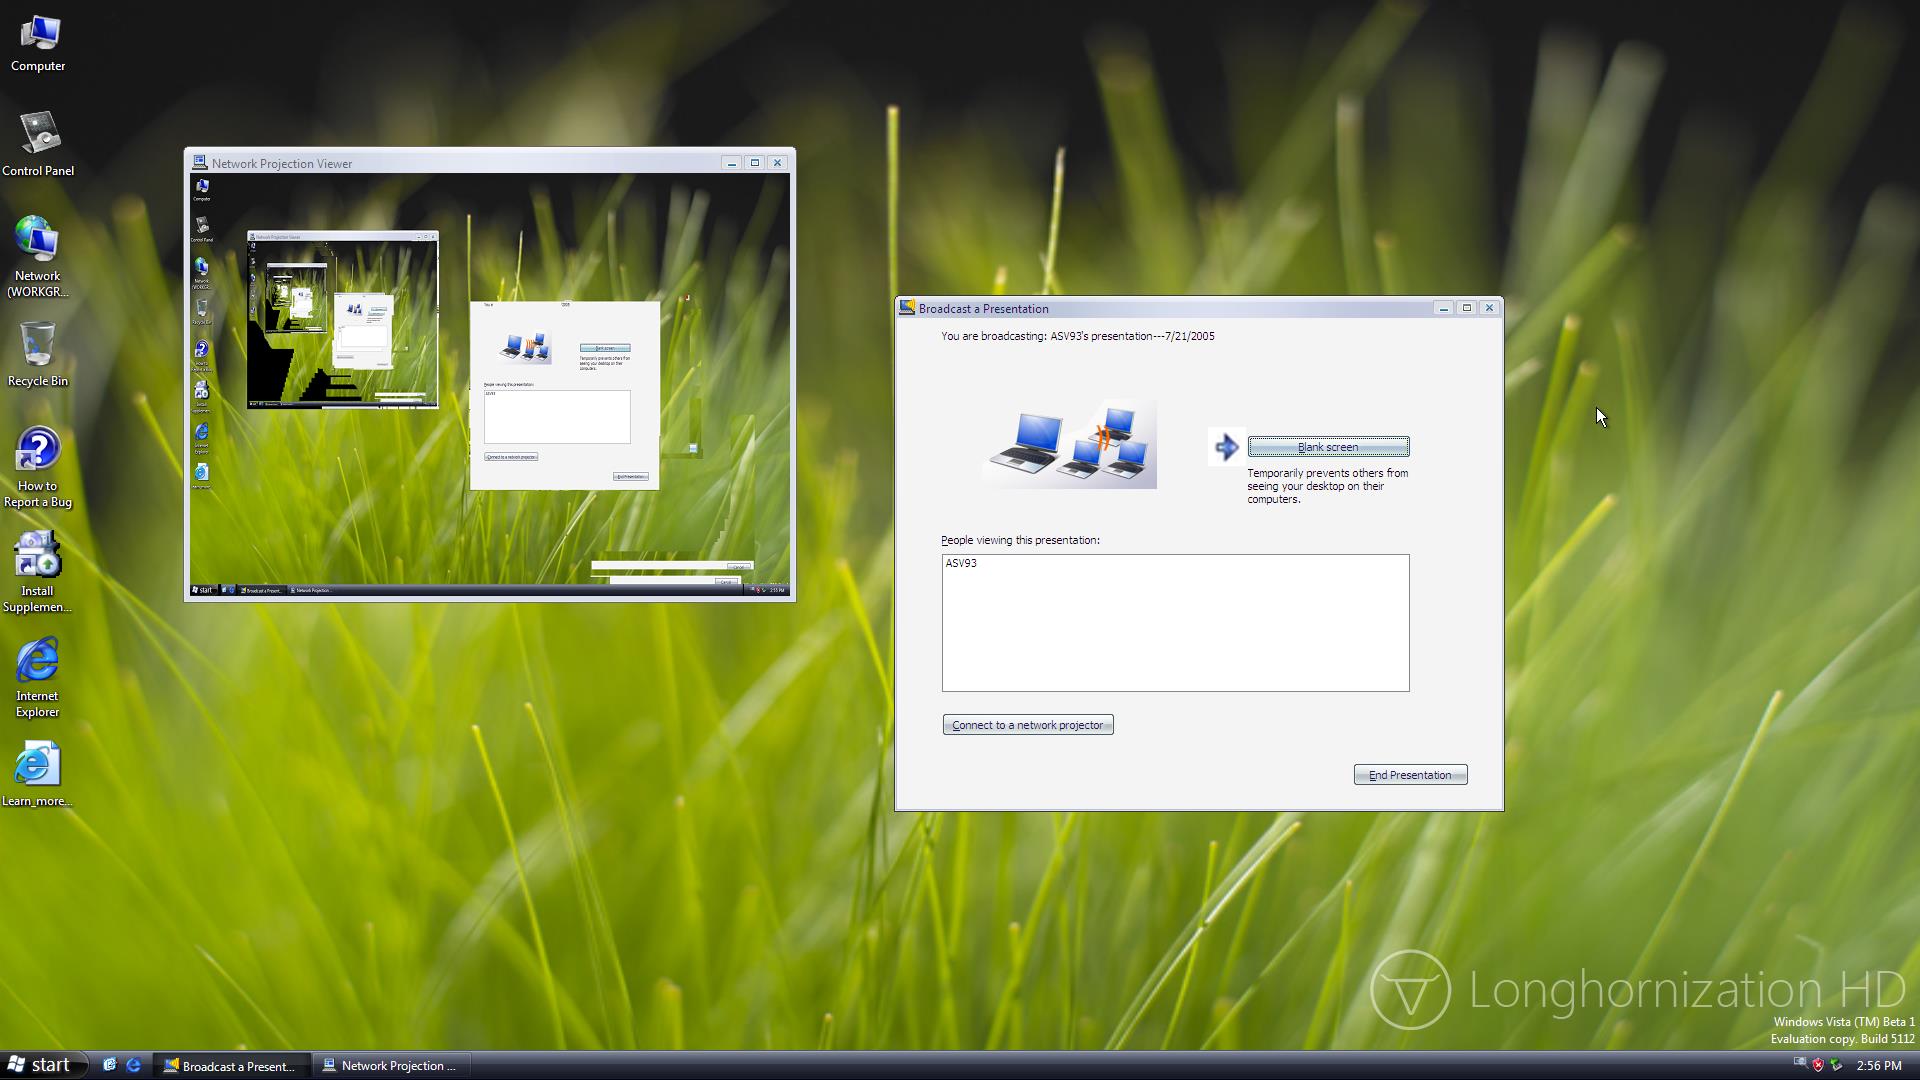Click Connect to a network projector
Screen dimensions: 1920x1080
coord(1027,725)
